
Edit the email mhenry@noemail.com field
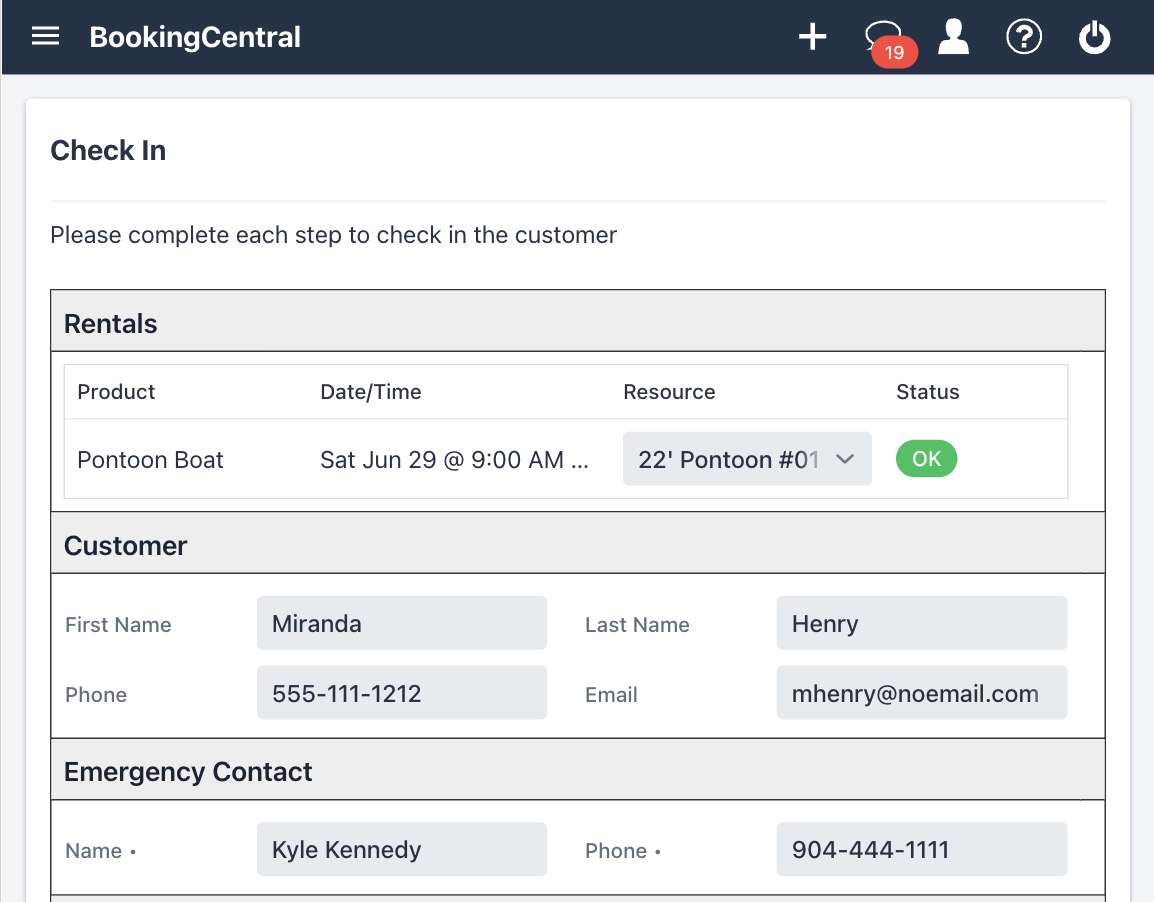pyautogui.click(x=921, y=693)
